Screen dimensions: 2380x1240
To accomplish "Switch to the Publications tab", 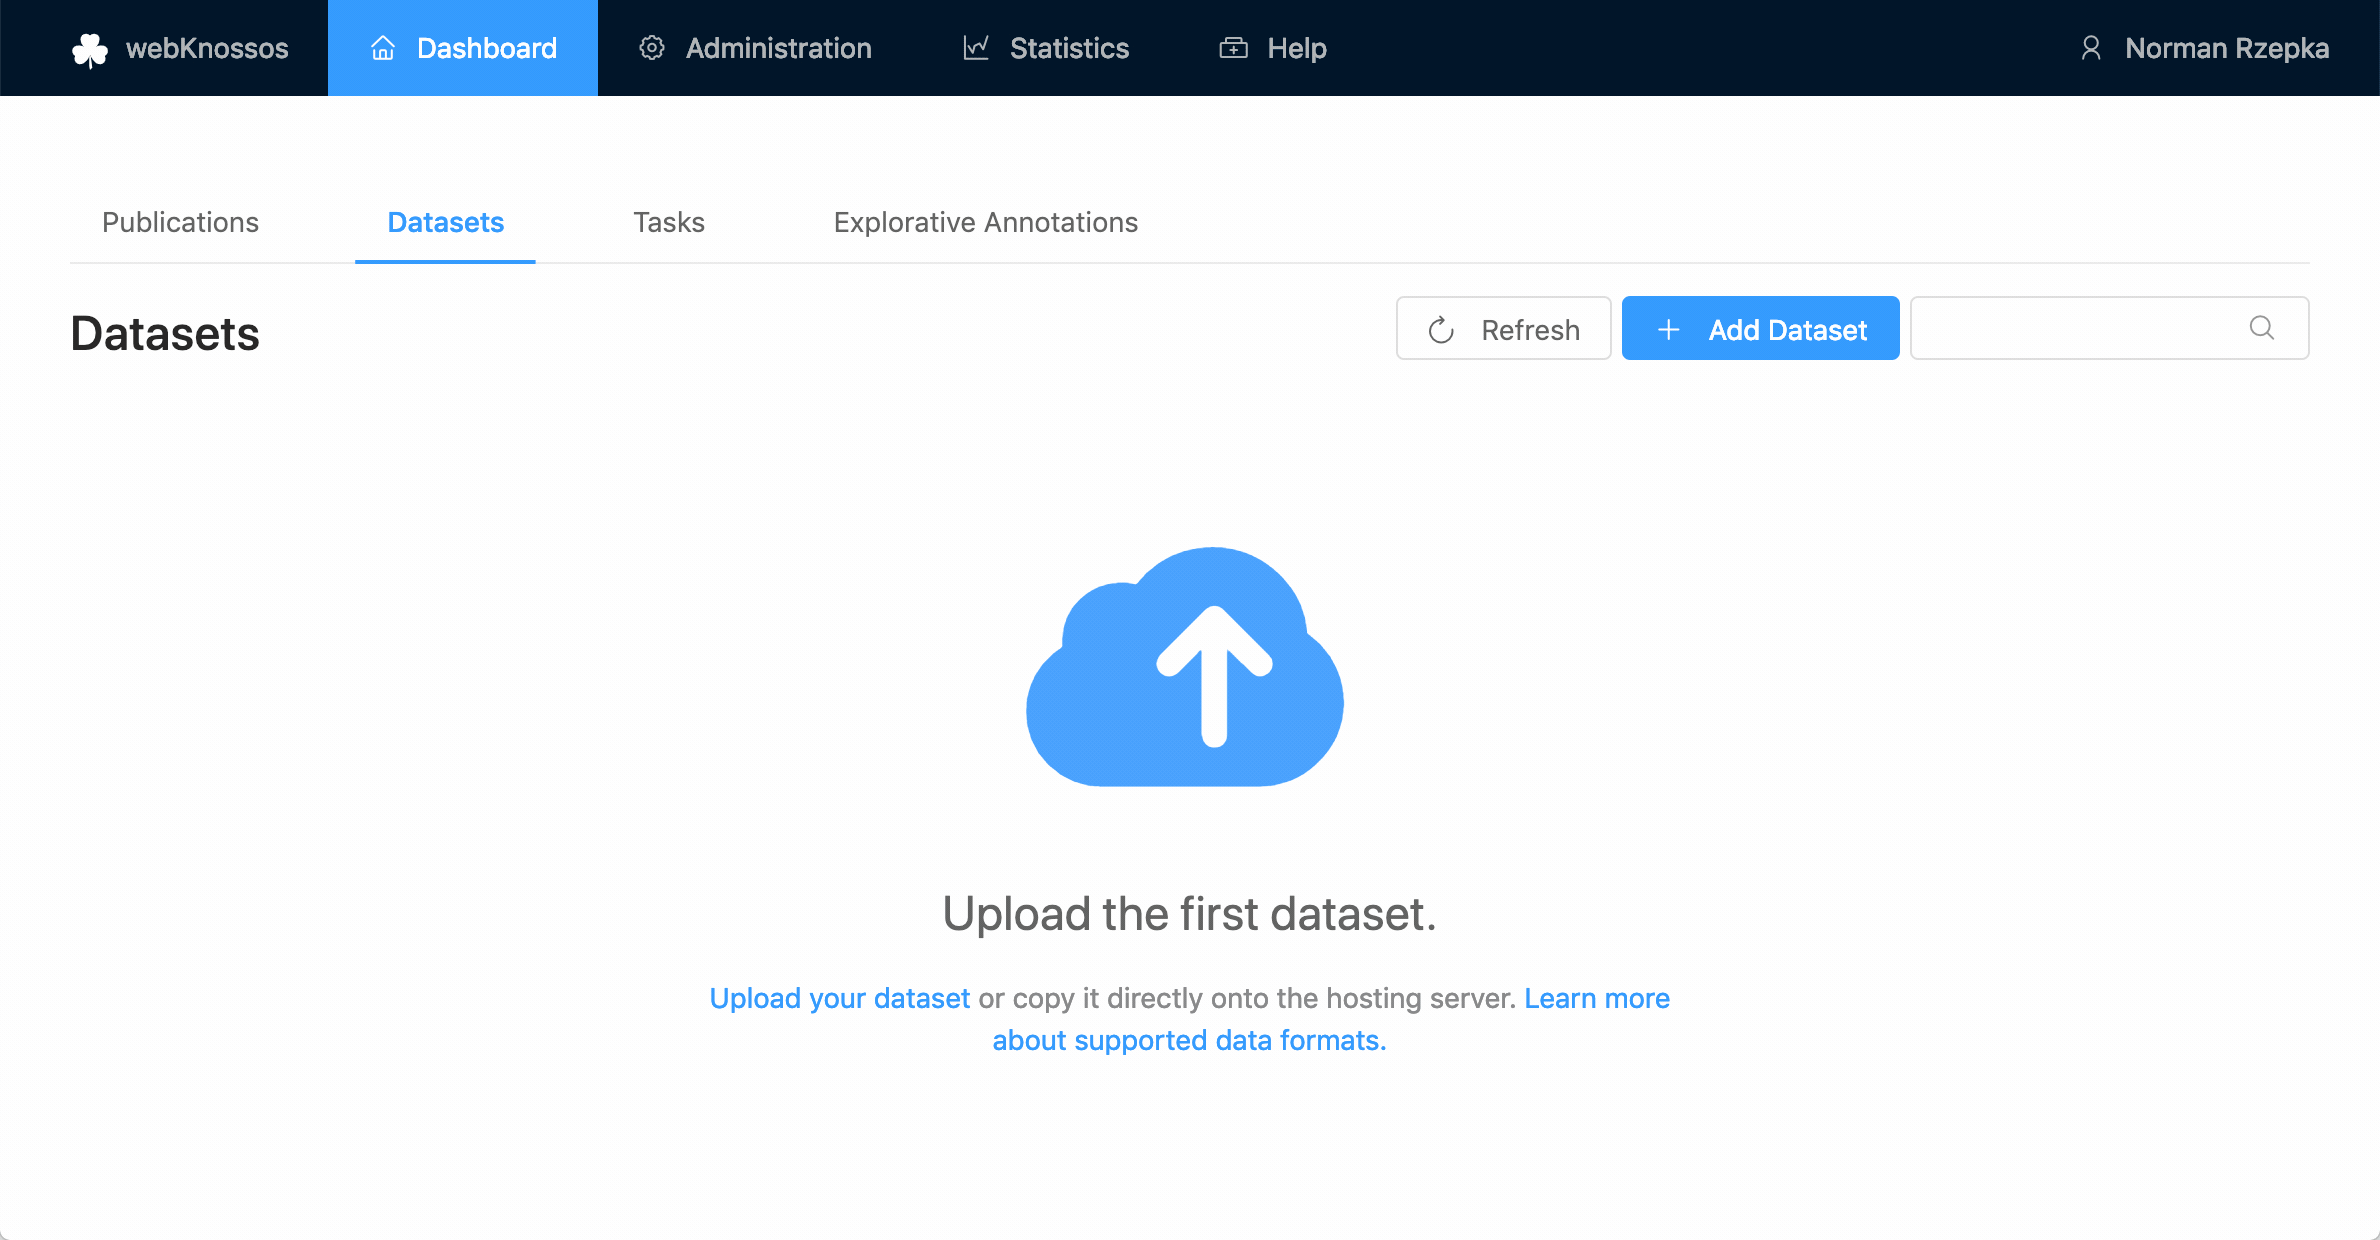I will (180, 222).
